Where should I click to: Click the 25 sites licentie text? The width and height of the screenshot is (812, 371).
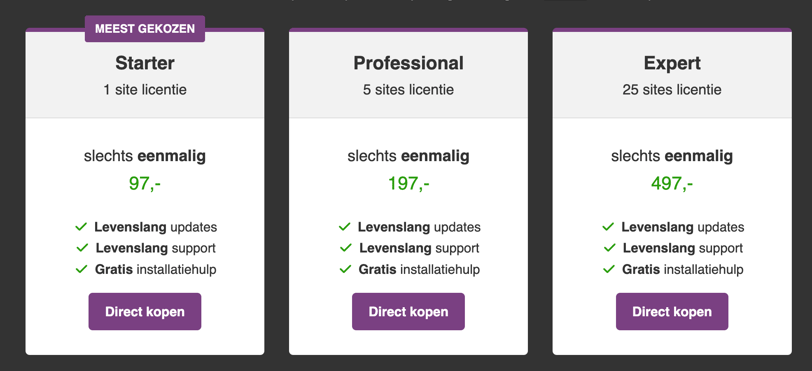tap(672, 90)
